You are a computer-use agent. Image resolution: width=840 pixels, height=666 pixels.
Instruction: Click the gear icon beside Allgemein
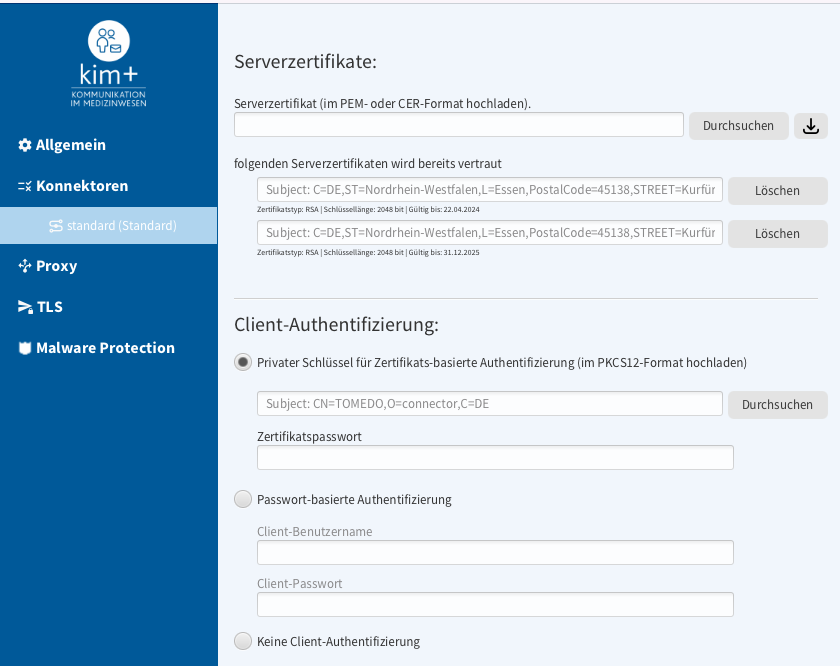[x=25, y=145]
